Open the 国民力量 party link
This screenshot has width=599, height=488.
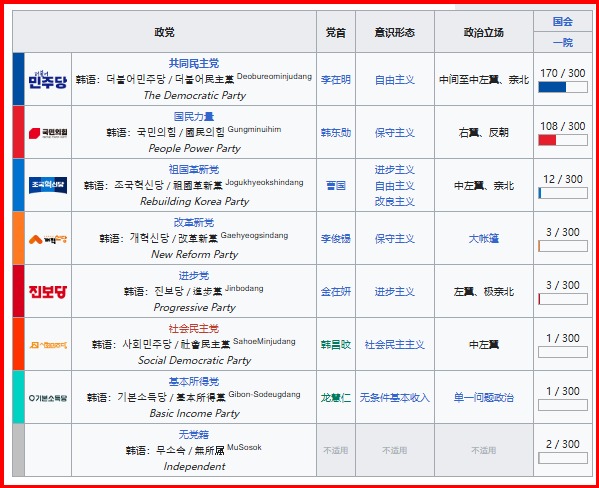pyautogui.click(x=194, y=116)
